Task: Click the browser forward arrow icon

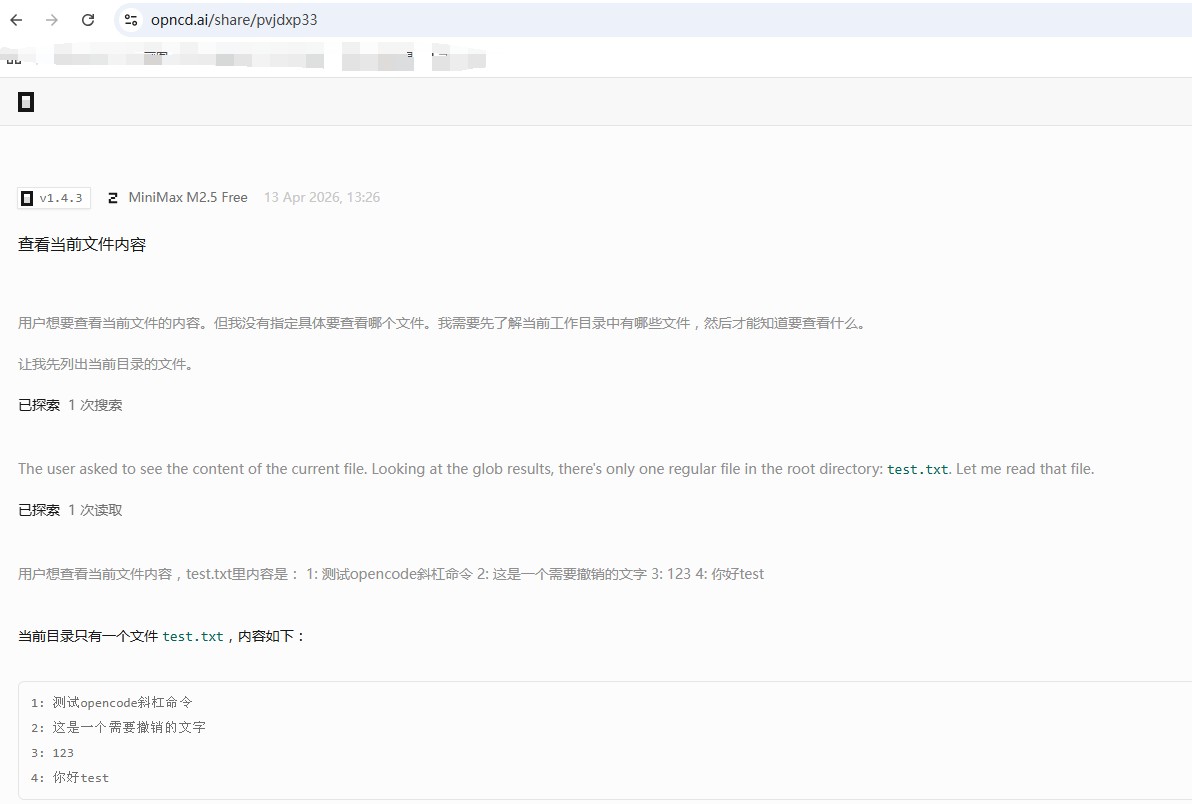Action: (51, 18)
